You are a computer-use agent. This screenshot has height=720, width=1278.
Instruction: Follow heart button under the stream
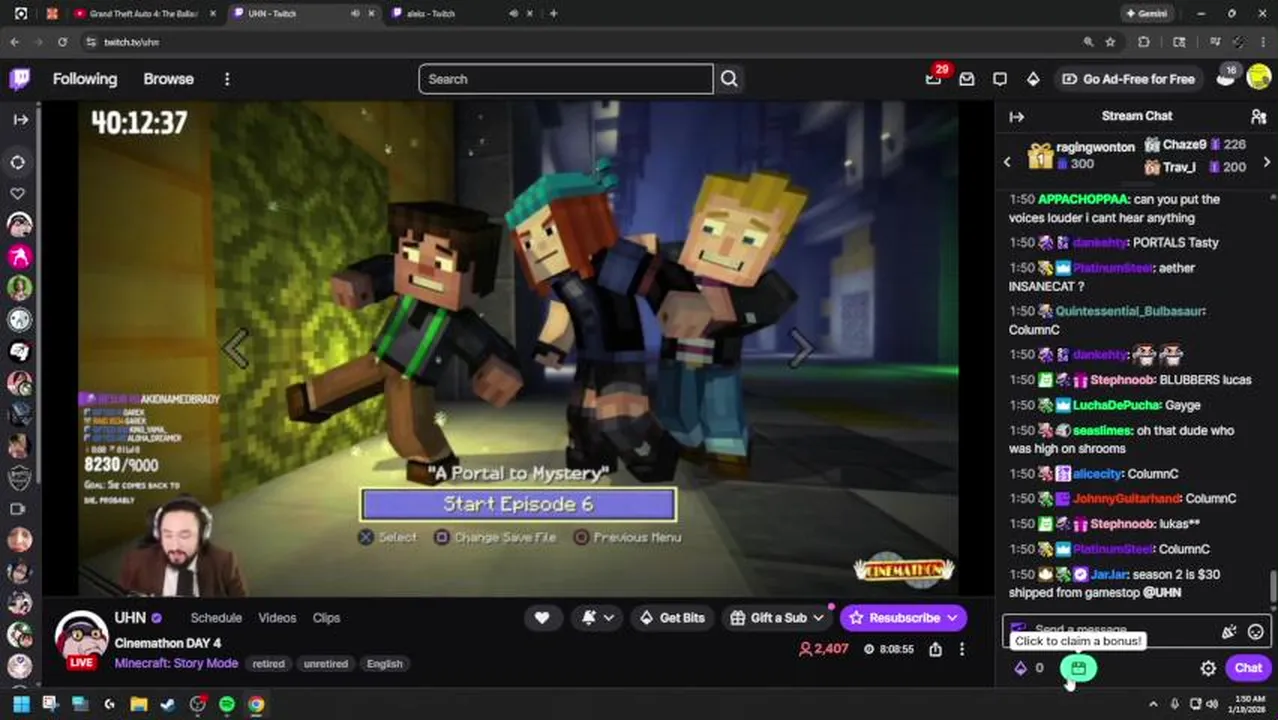pos(542,618)
